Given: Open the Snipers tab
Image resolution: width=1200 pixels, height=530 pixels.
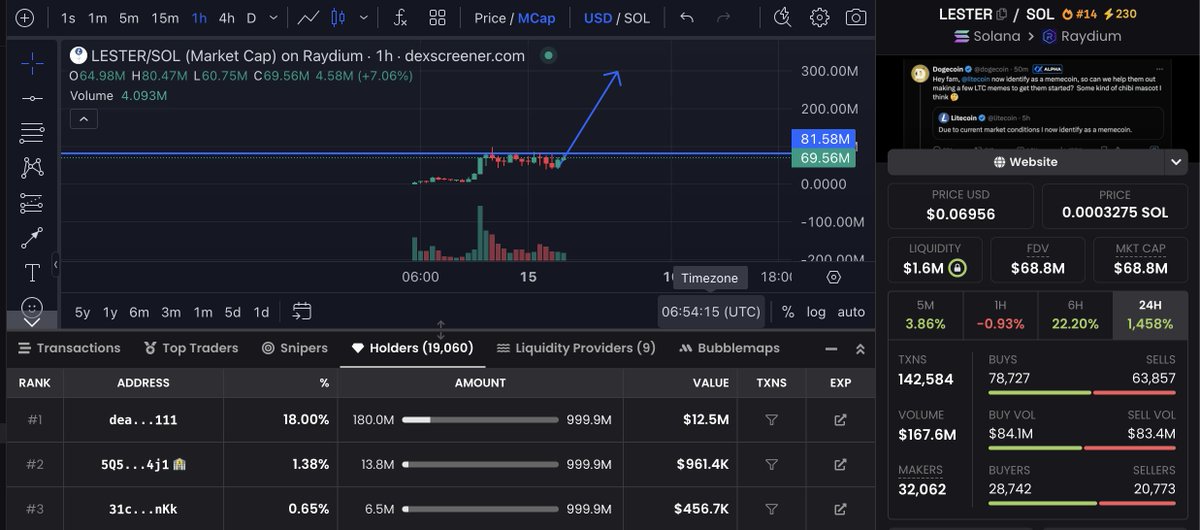Looking at the screenshot, I should click(295, 348).
